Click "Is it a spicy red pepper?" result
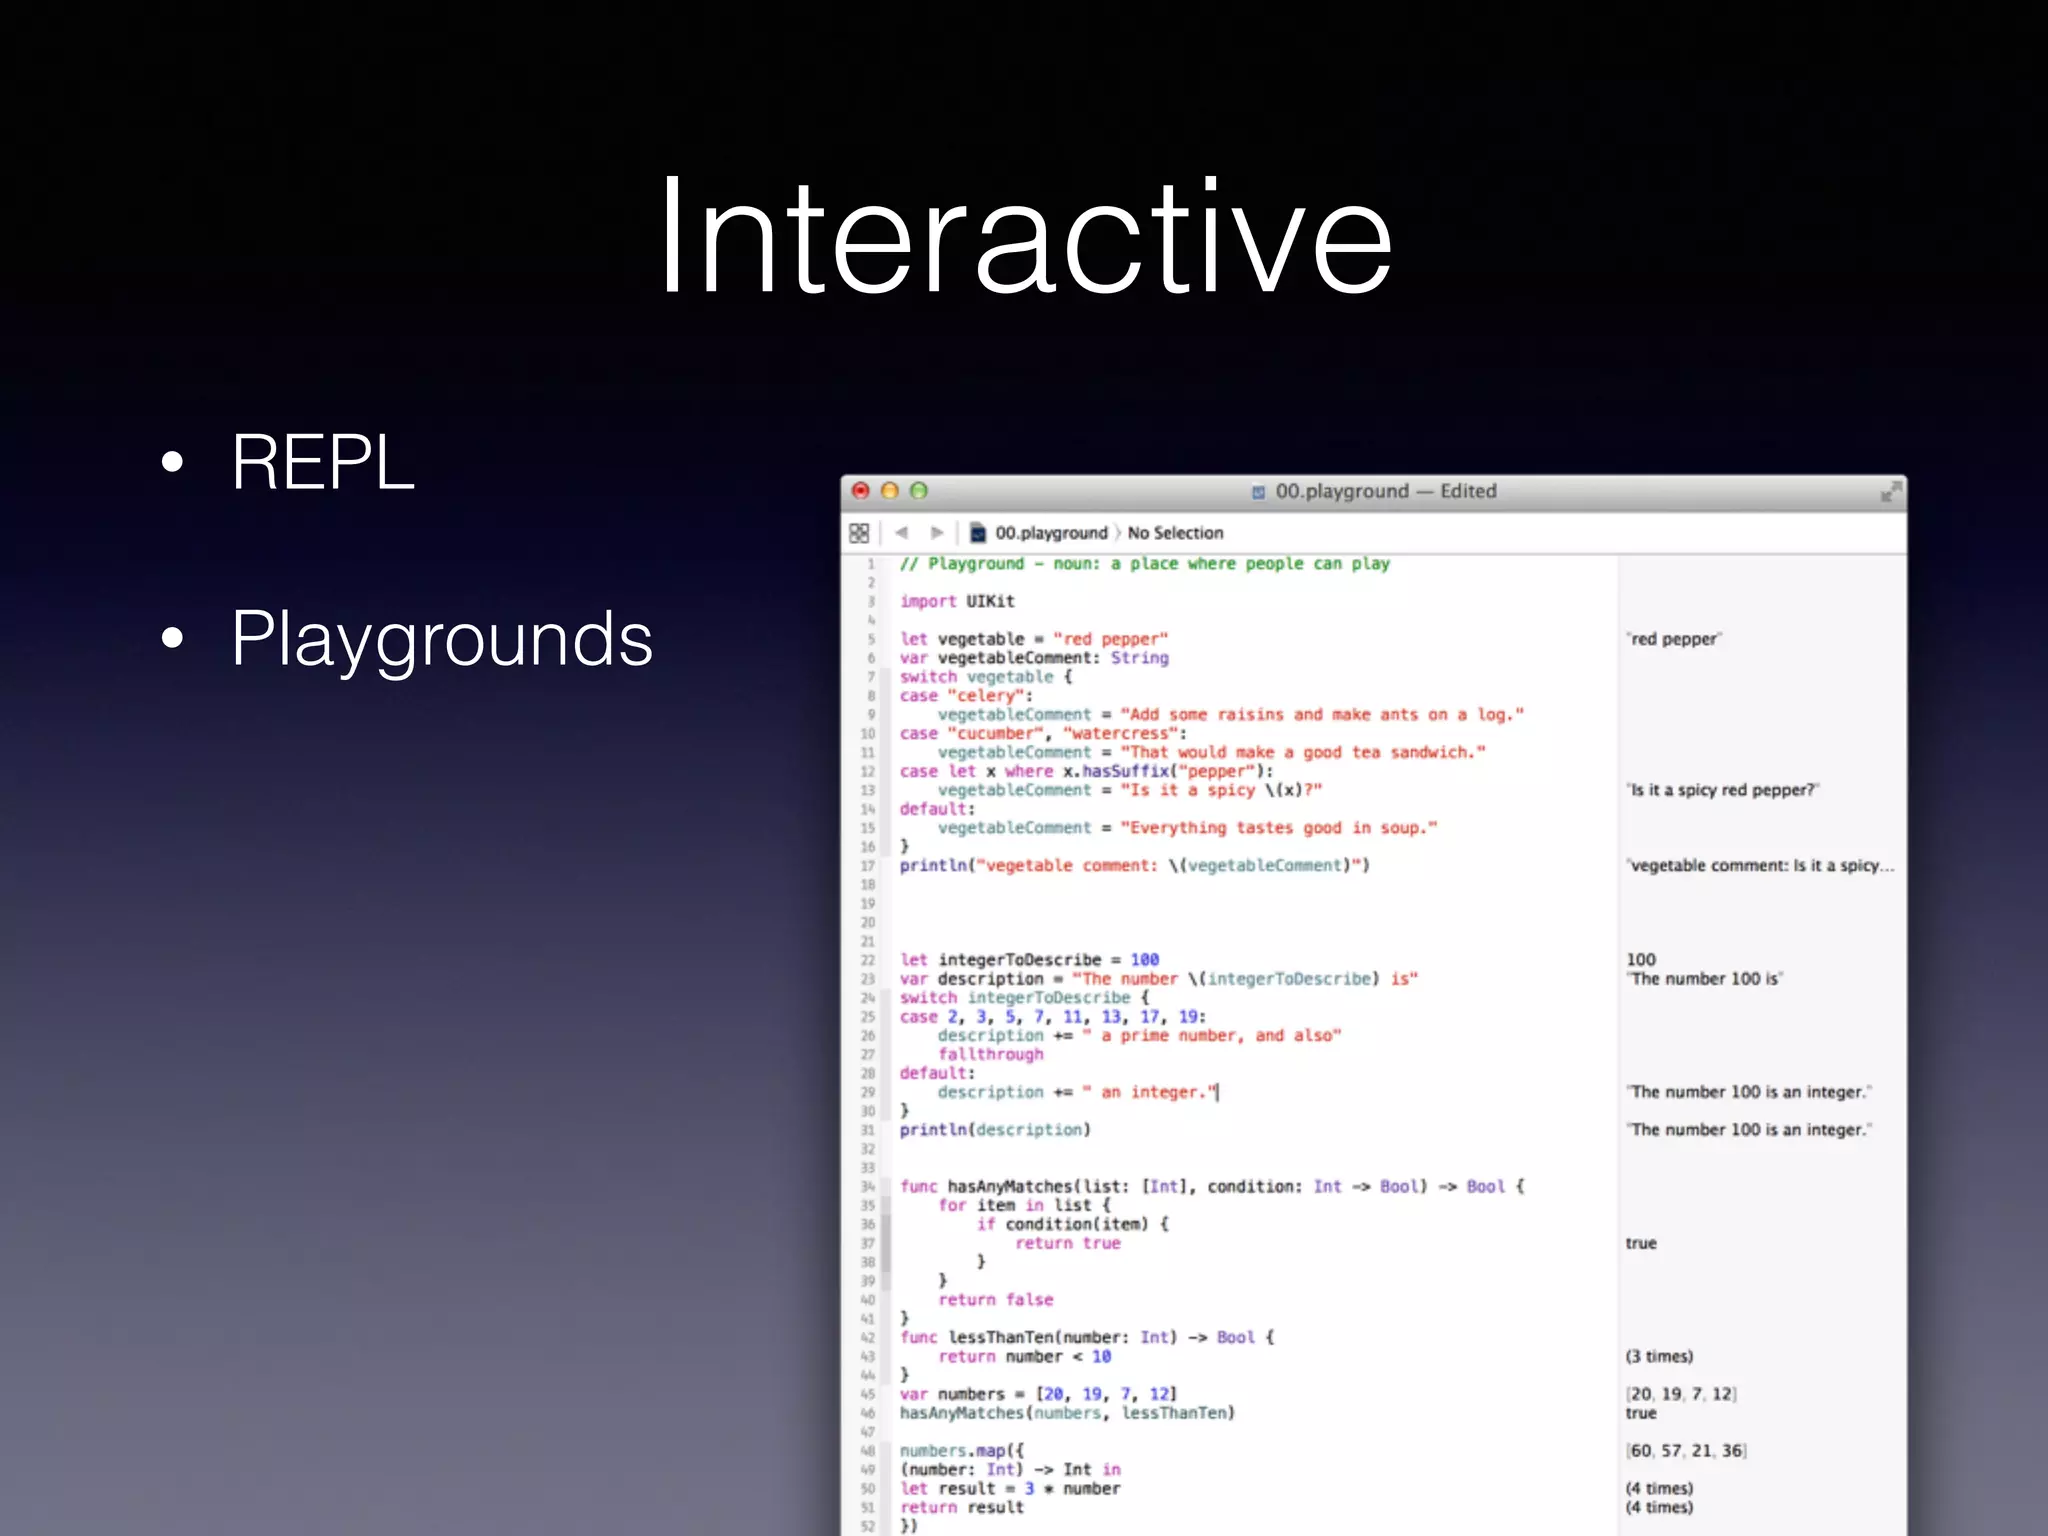Screen dimensions: 2048x1536 click(x=1723, y=790)
